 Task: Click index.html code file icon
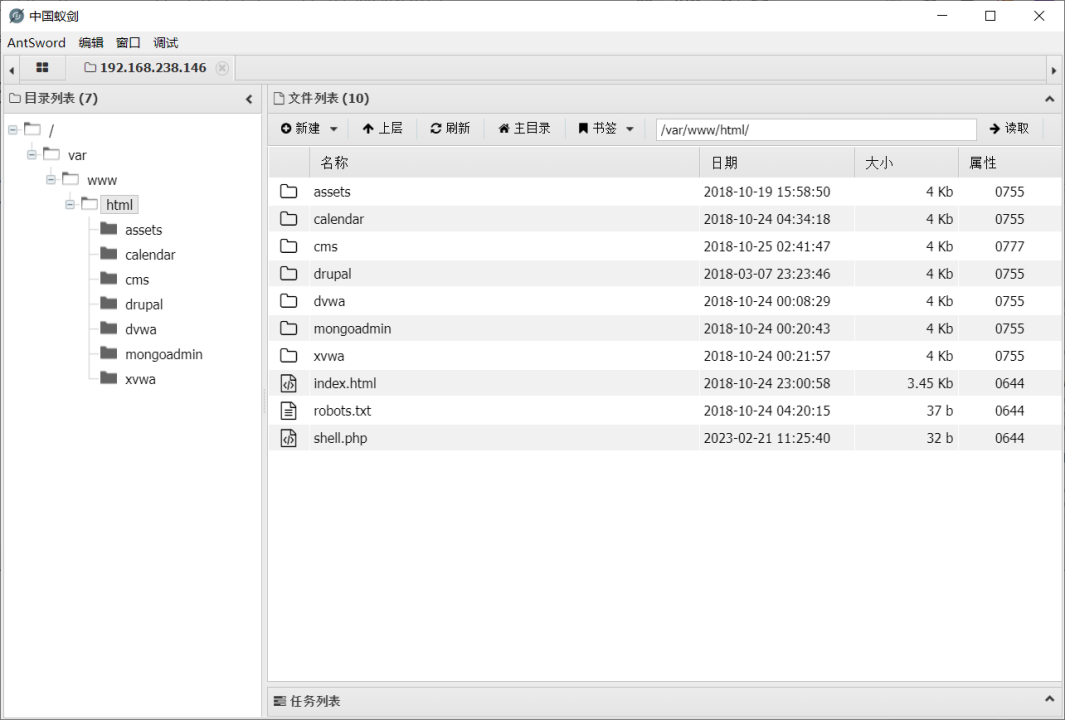289,383
